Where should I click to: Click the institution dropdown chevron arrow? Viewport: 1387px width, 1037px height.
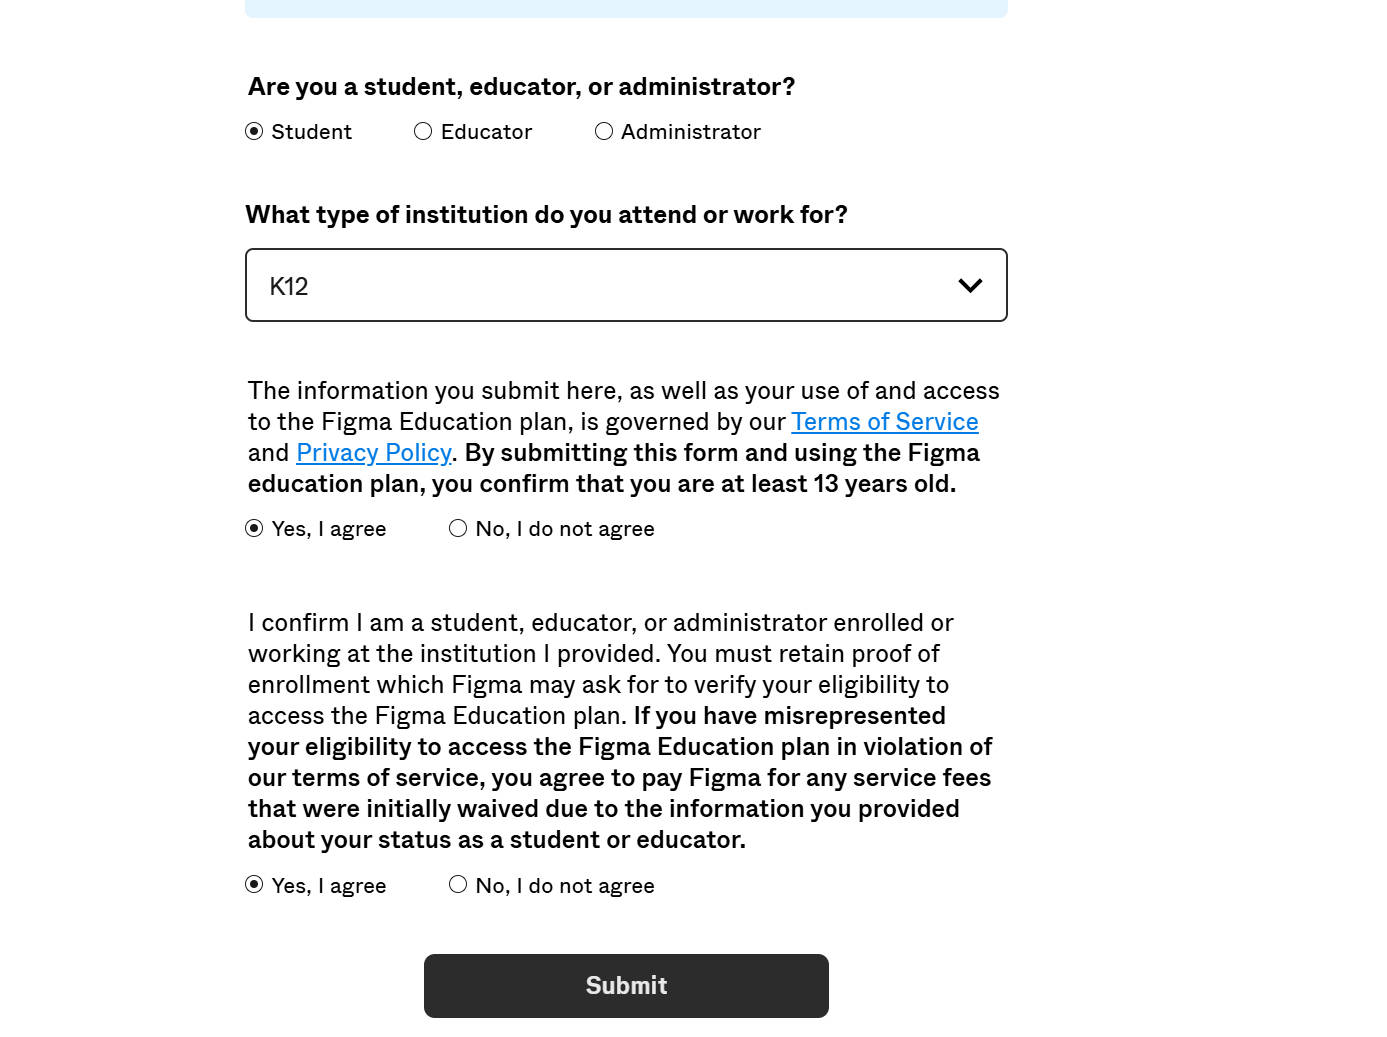(970, 286)
